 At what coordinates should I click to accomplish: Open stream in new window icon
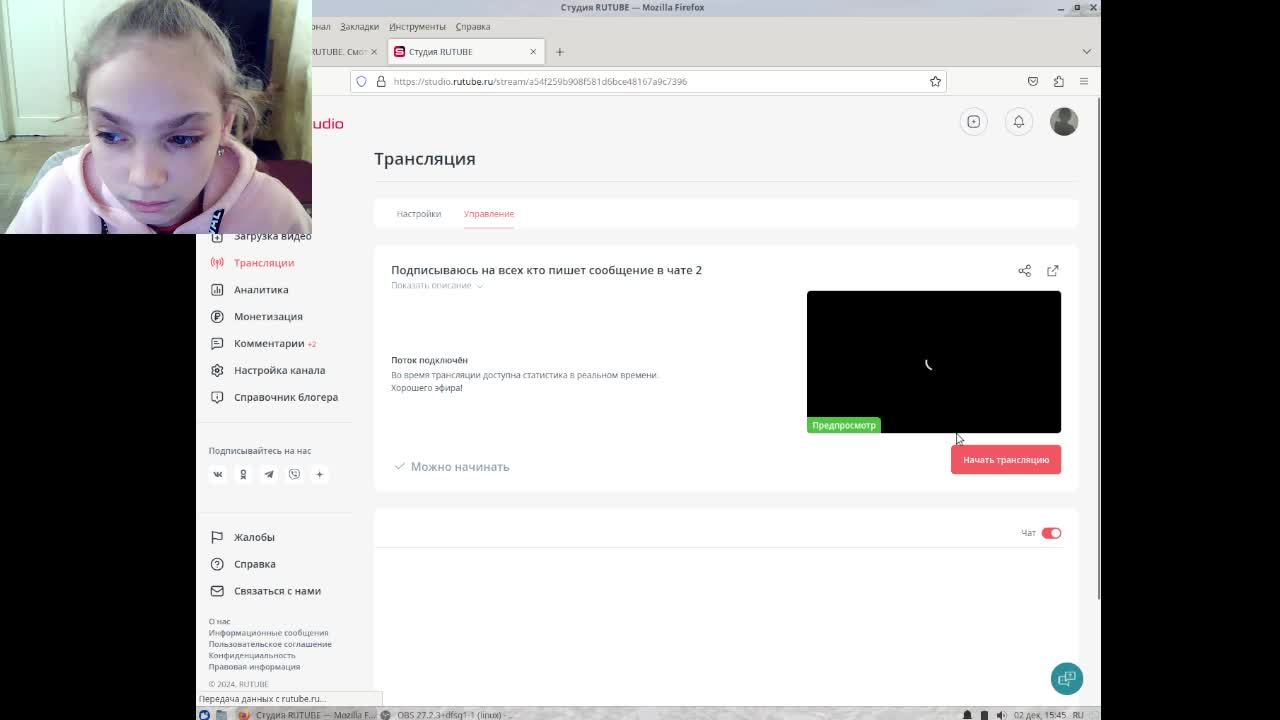[1053, 271]
